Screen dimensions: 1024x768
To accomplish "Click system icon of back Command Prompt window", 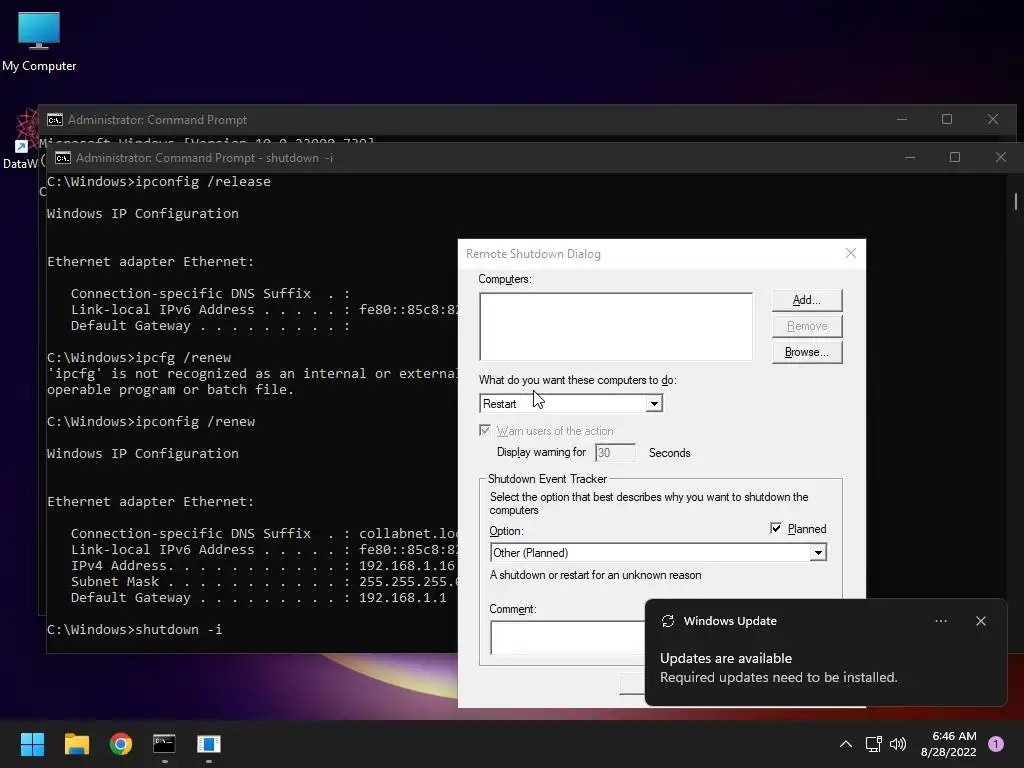I will (x=55, y=120).
